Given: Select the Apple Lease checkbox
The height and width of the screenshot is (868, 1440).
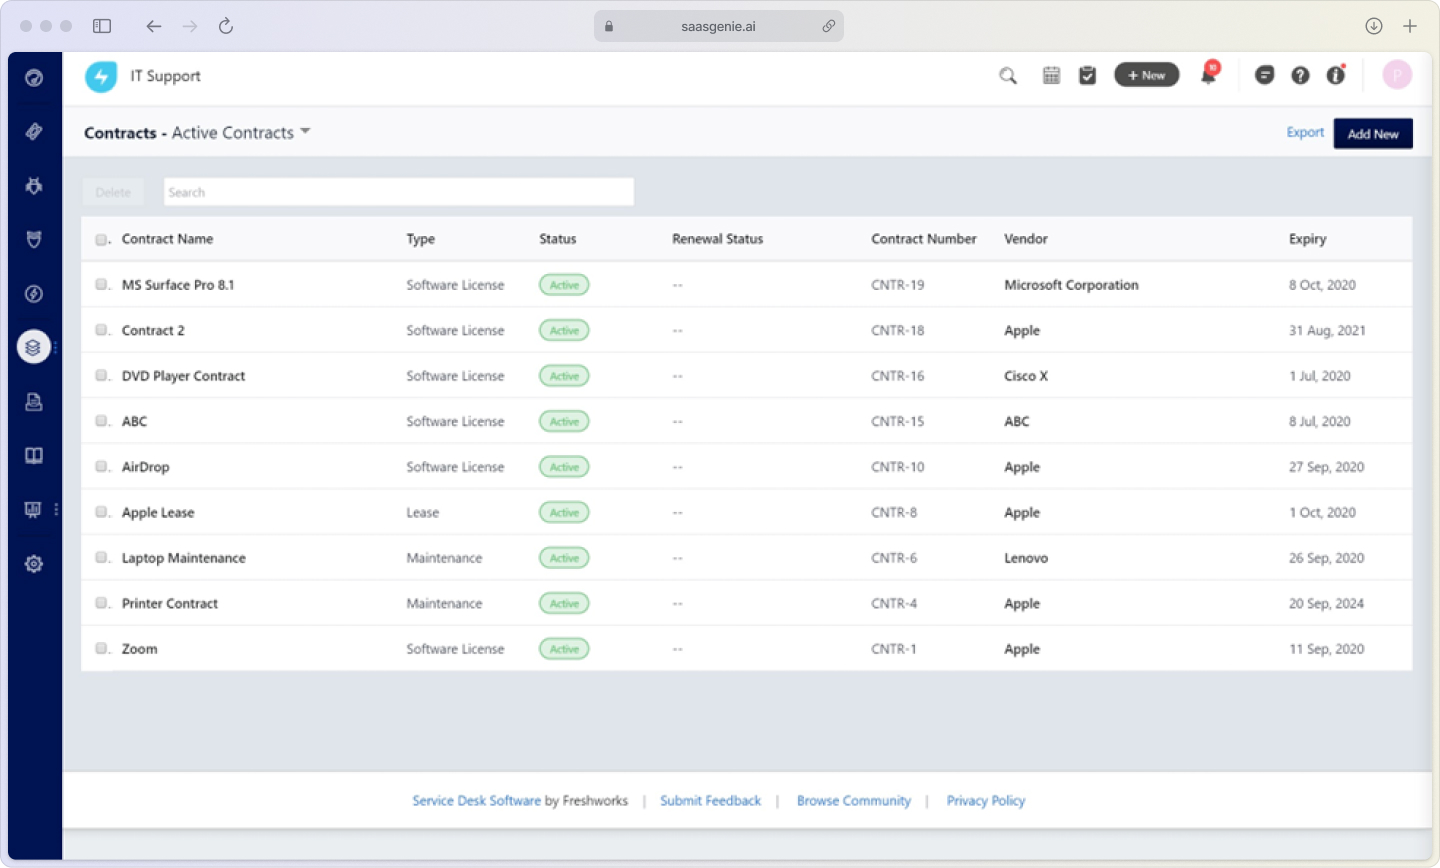Looking at the screenshot, I should point(101,512).
